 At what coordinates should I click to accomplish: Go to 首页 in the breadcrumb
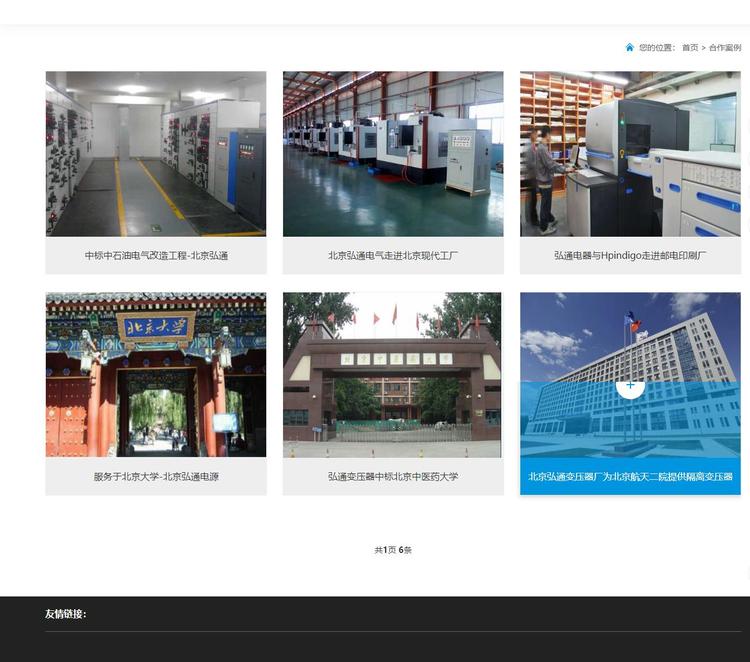pos(690,47)
